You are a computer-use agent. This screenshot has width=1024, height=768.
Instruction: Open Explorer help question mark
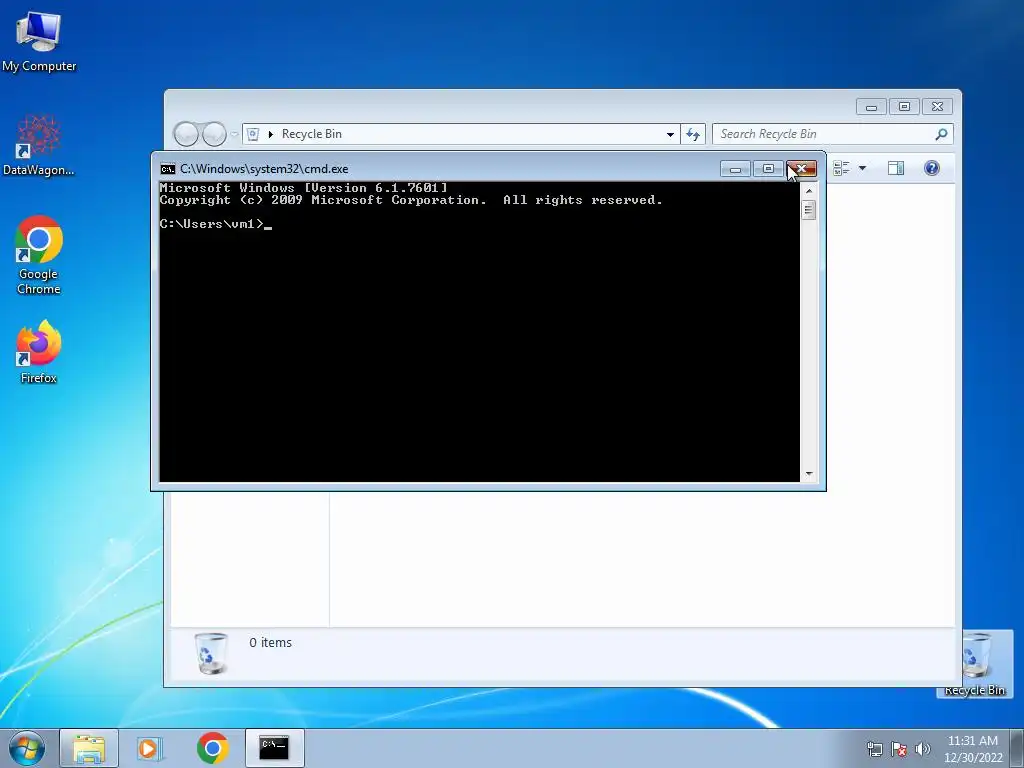932,168
